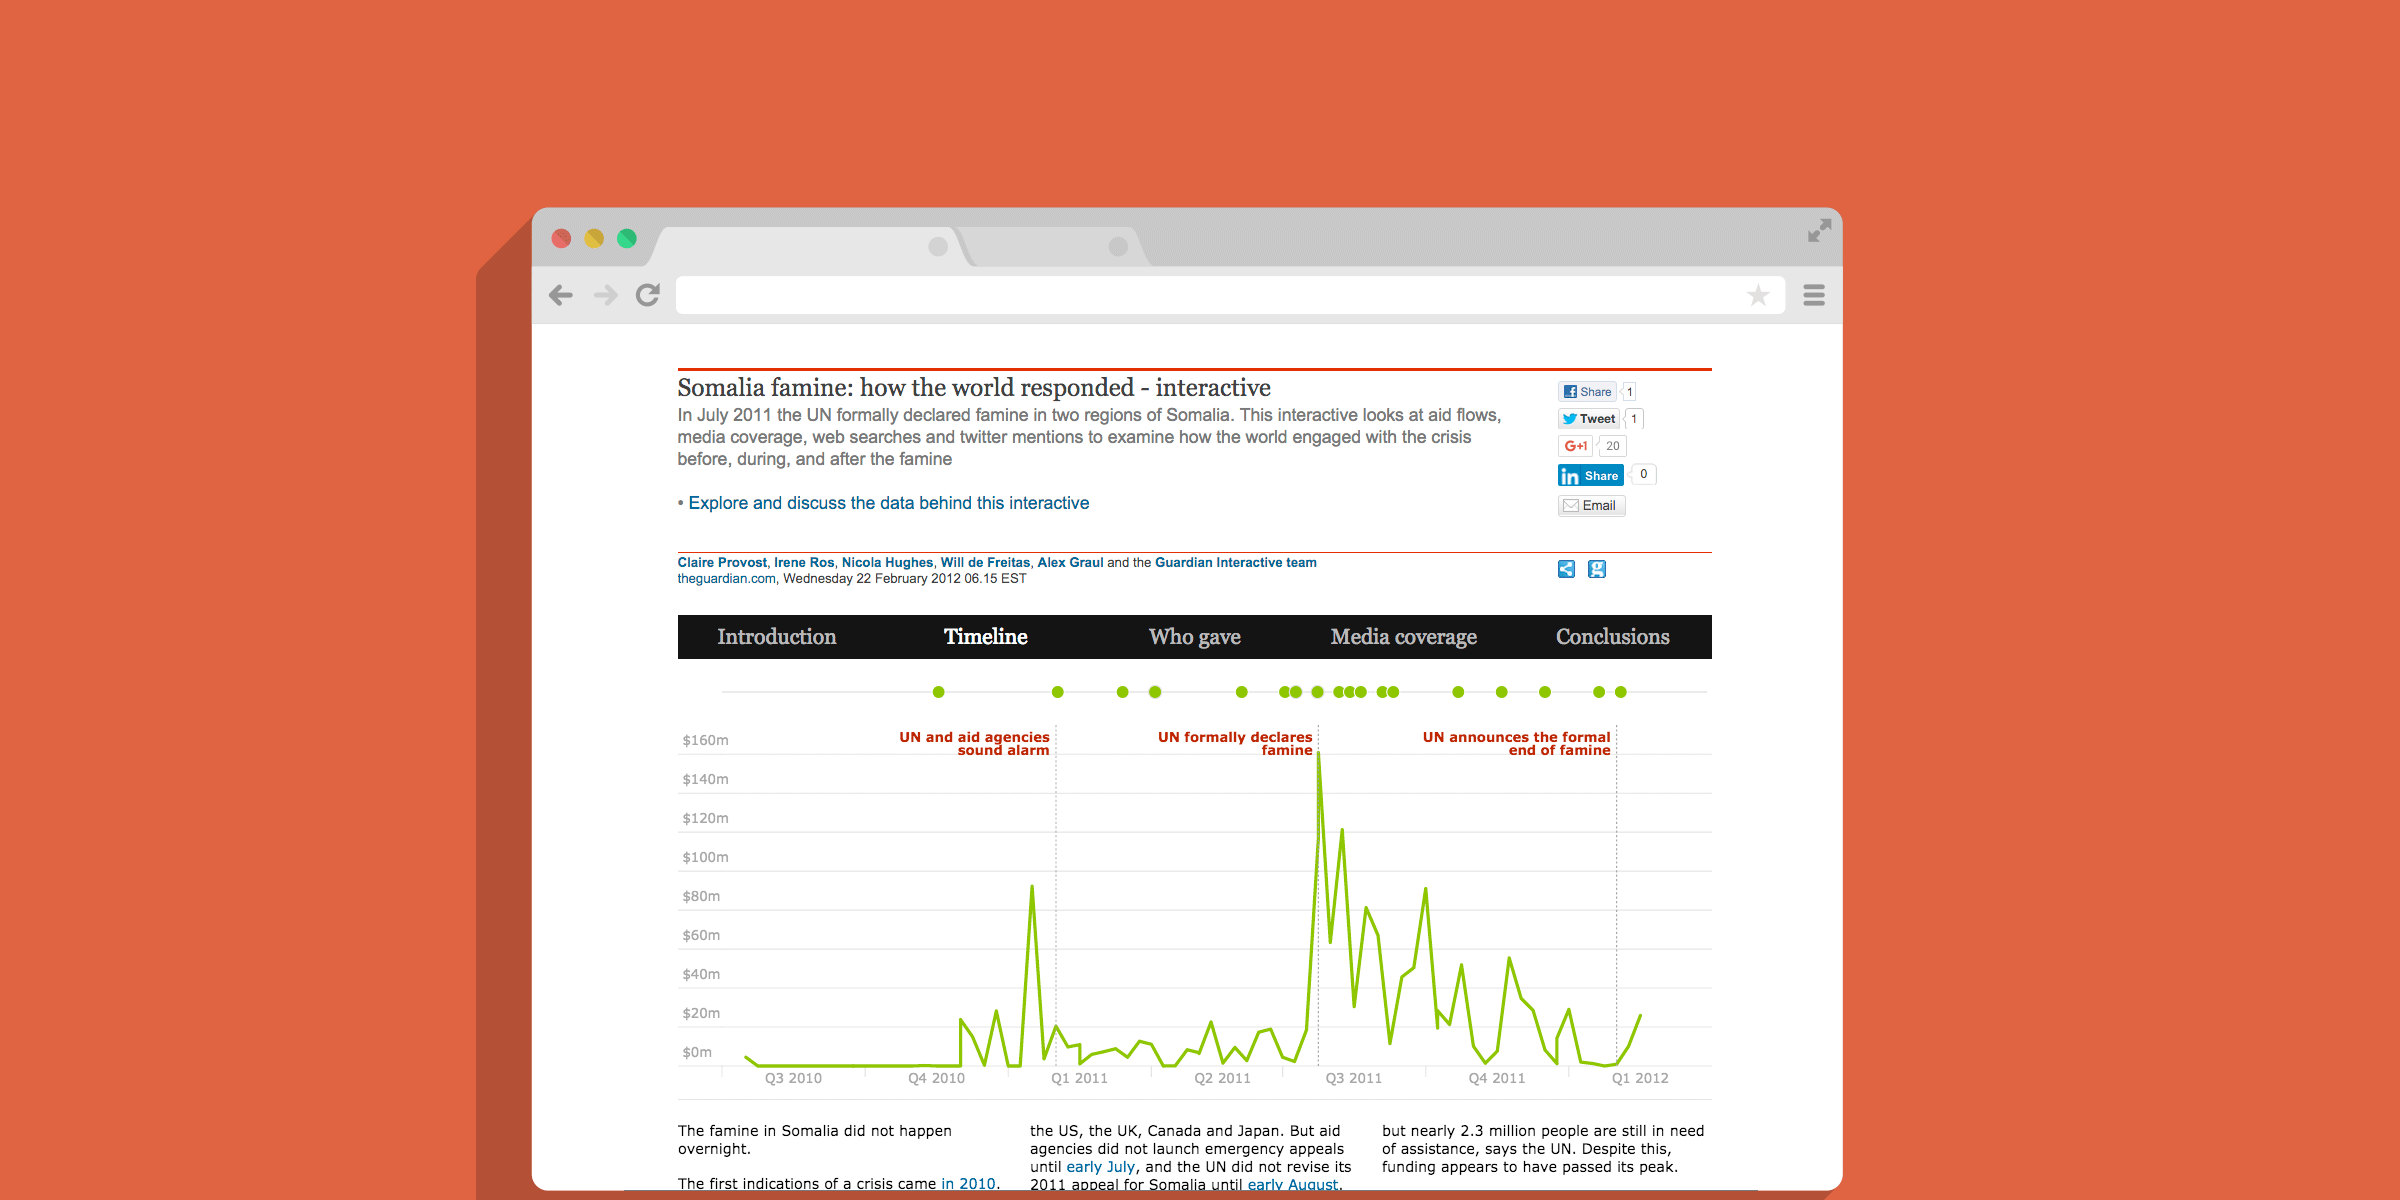Open the Conclusions tab
This screenshot has height=1200, width=2400.
(x=1613, y=637)
